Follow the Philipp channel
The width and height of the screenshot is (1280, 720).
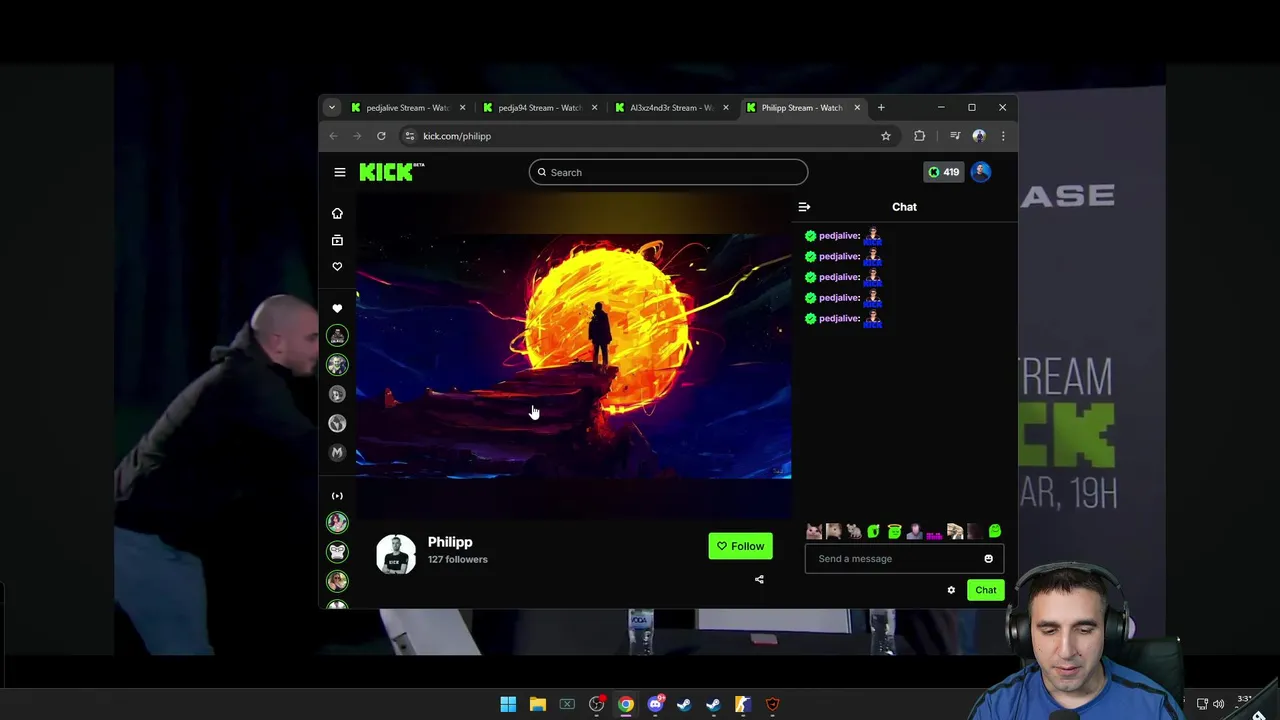pyautogui.click(x=740, y=546)
